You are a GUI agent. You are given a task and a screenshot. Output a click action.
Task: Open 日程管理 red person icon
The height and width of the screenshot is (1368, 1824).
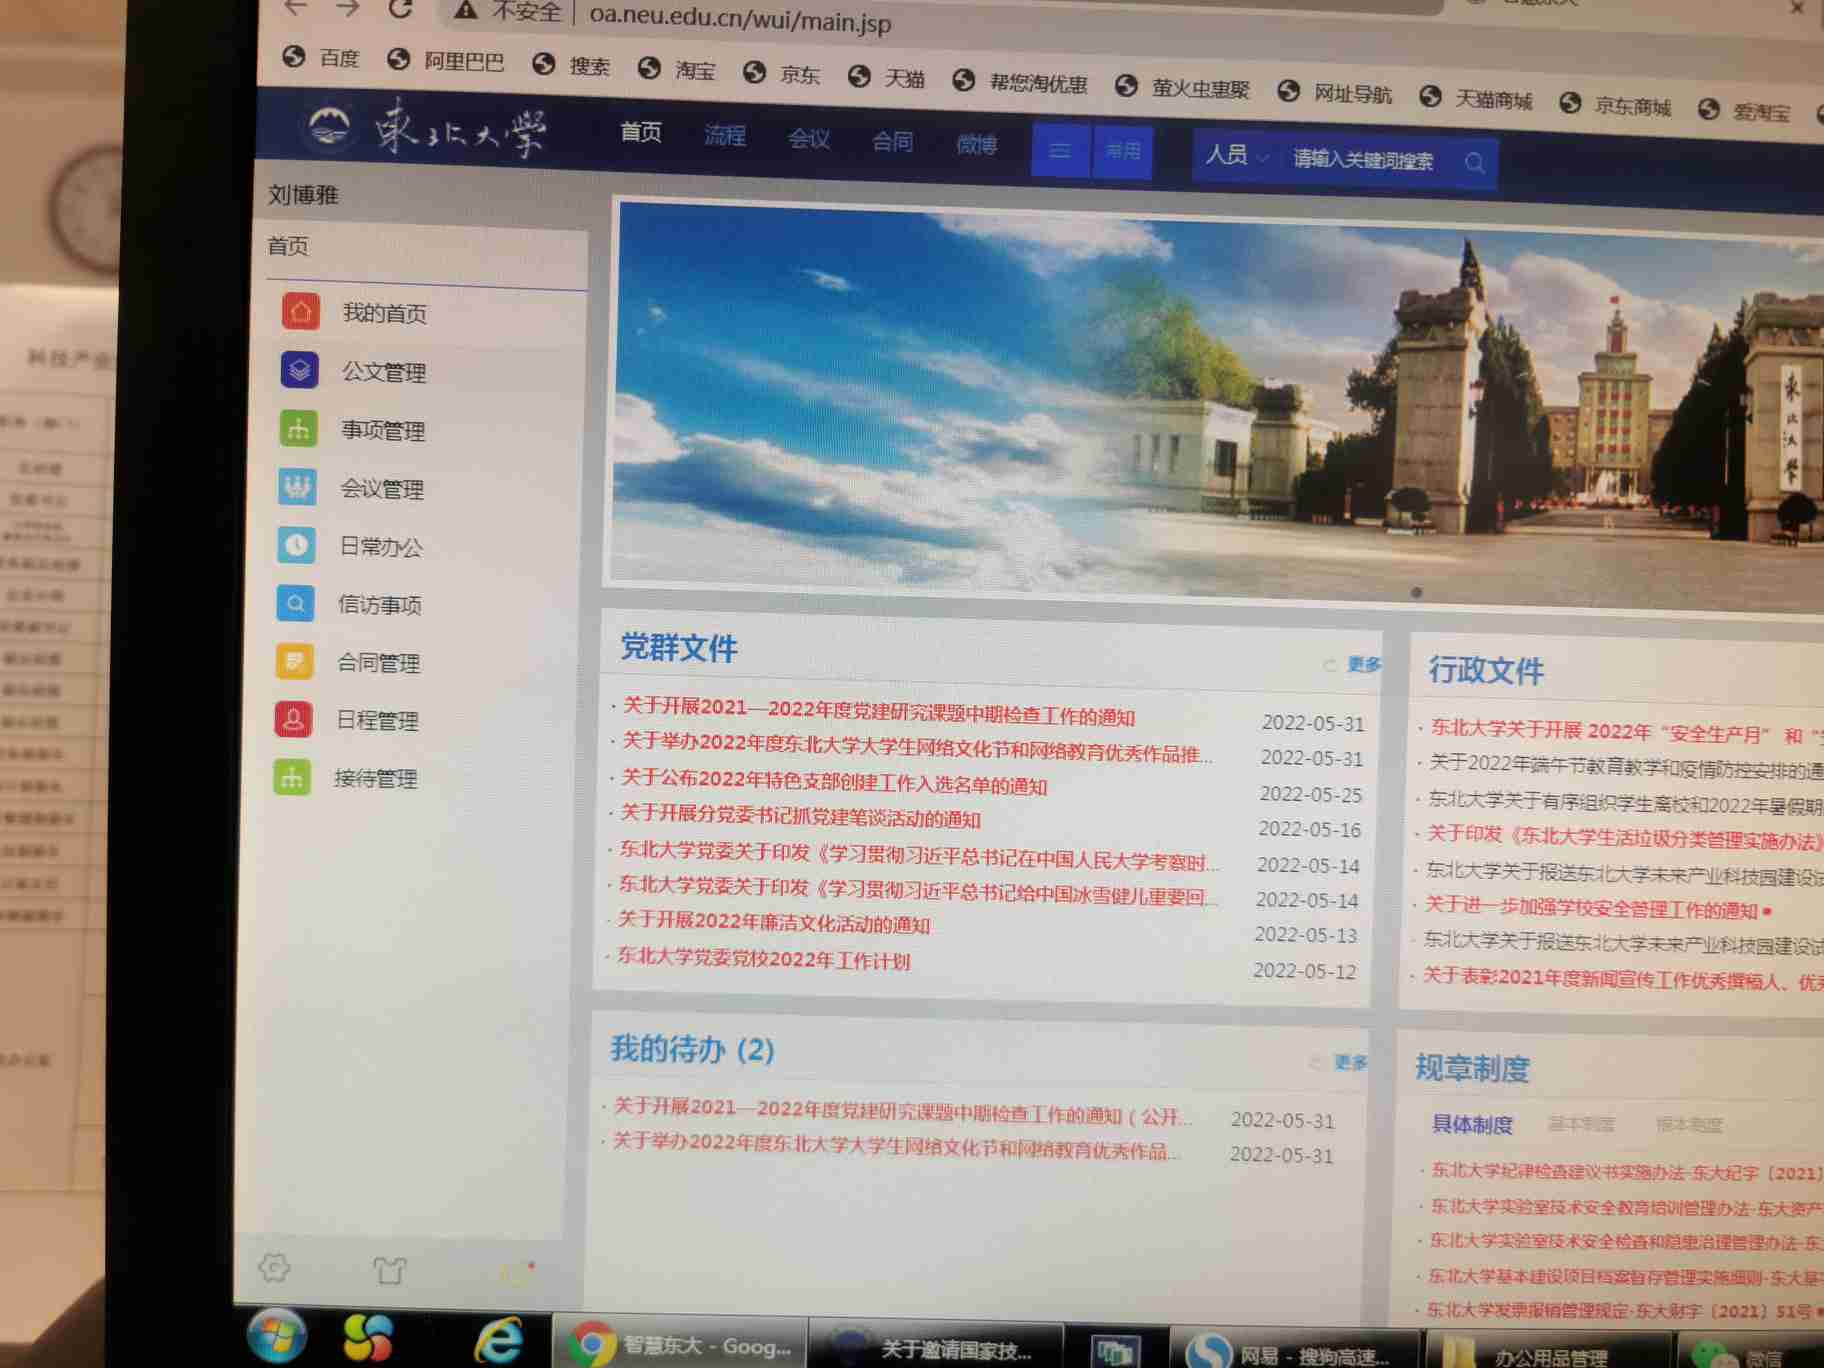293,719
